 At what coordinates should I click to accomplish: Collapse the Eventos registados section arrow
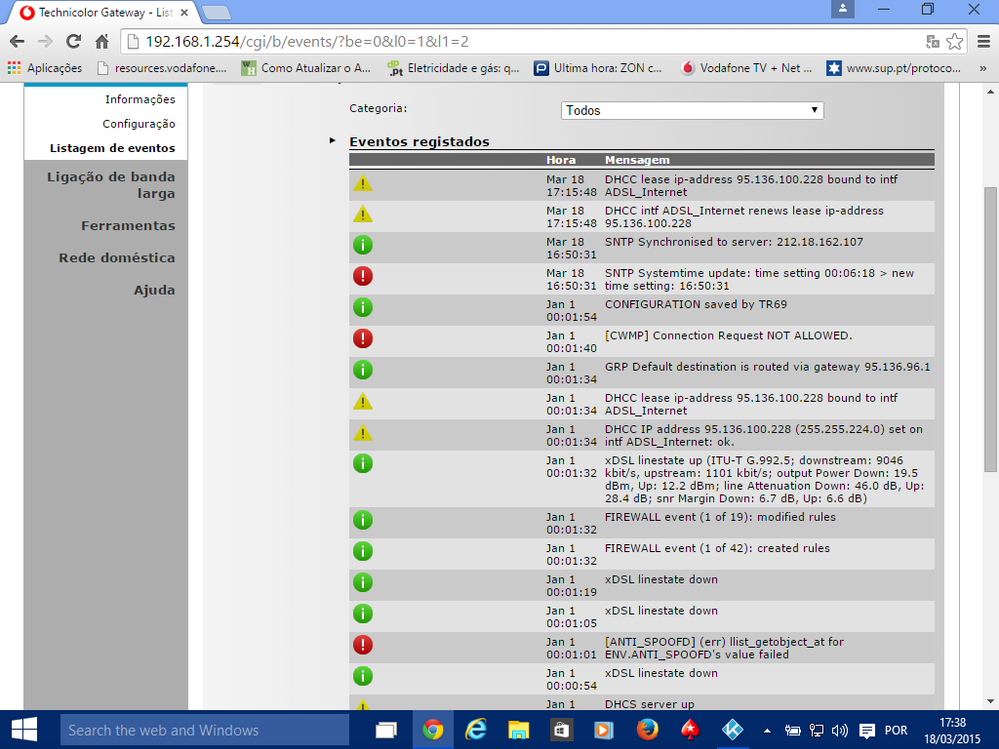pyautogui.click(x=333, y=141)
